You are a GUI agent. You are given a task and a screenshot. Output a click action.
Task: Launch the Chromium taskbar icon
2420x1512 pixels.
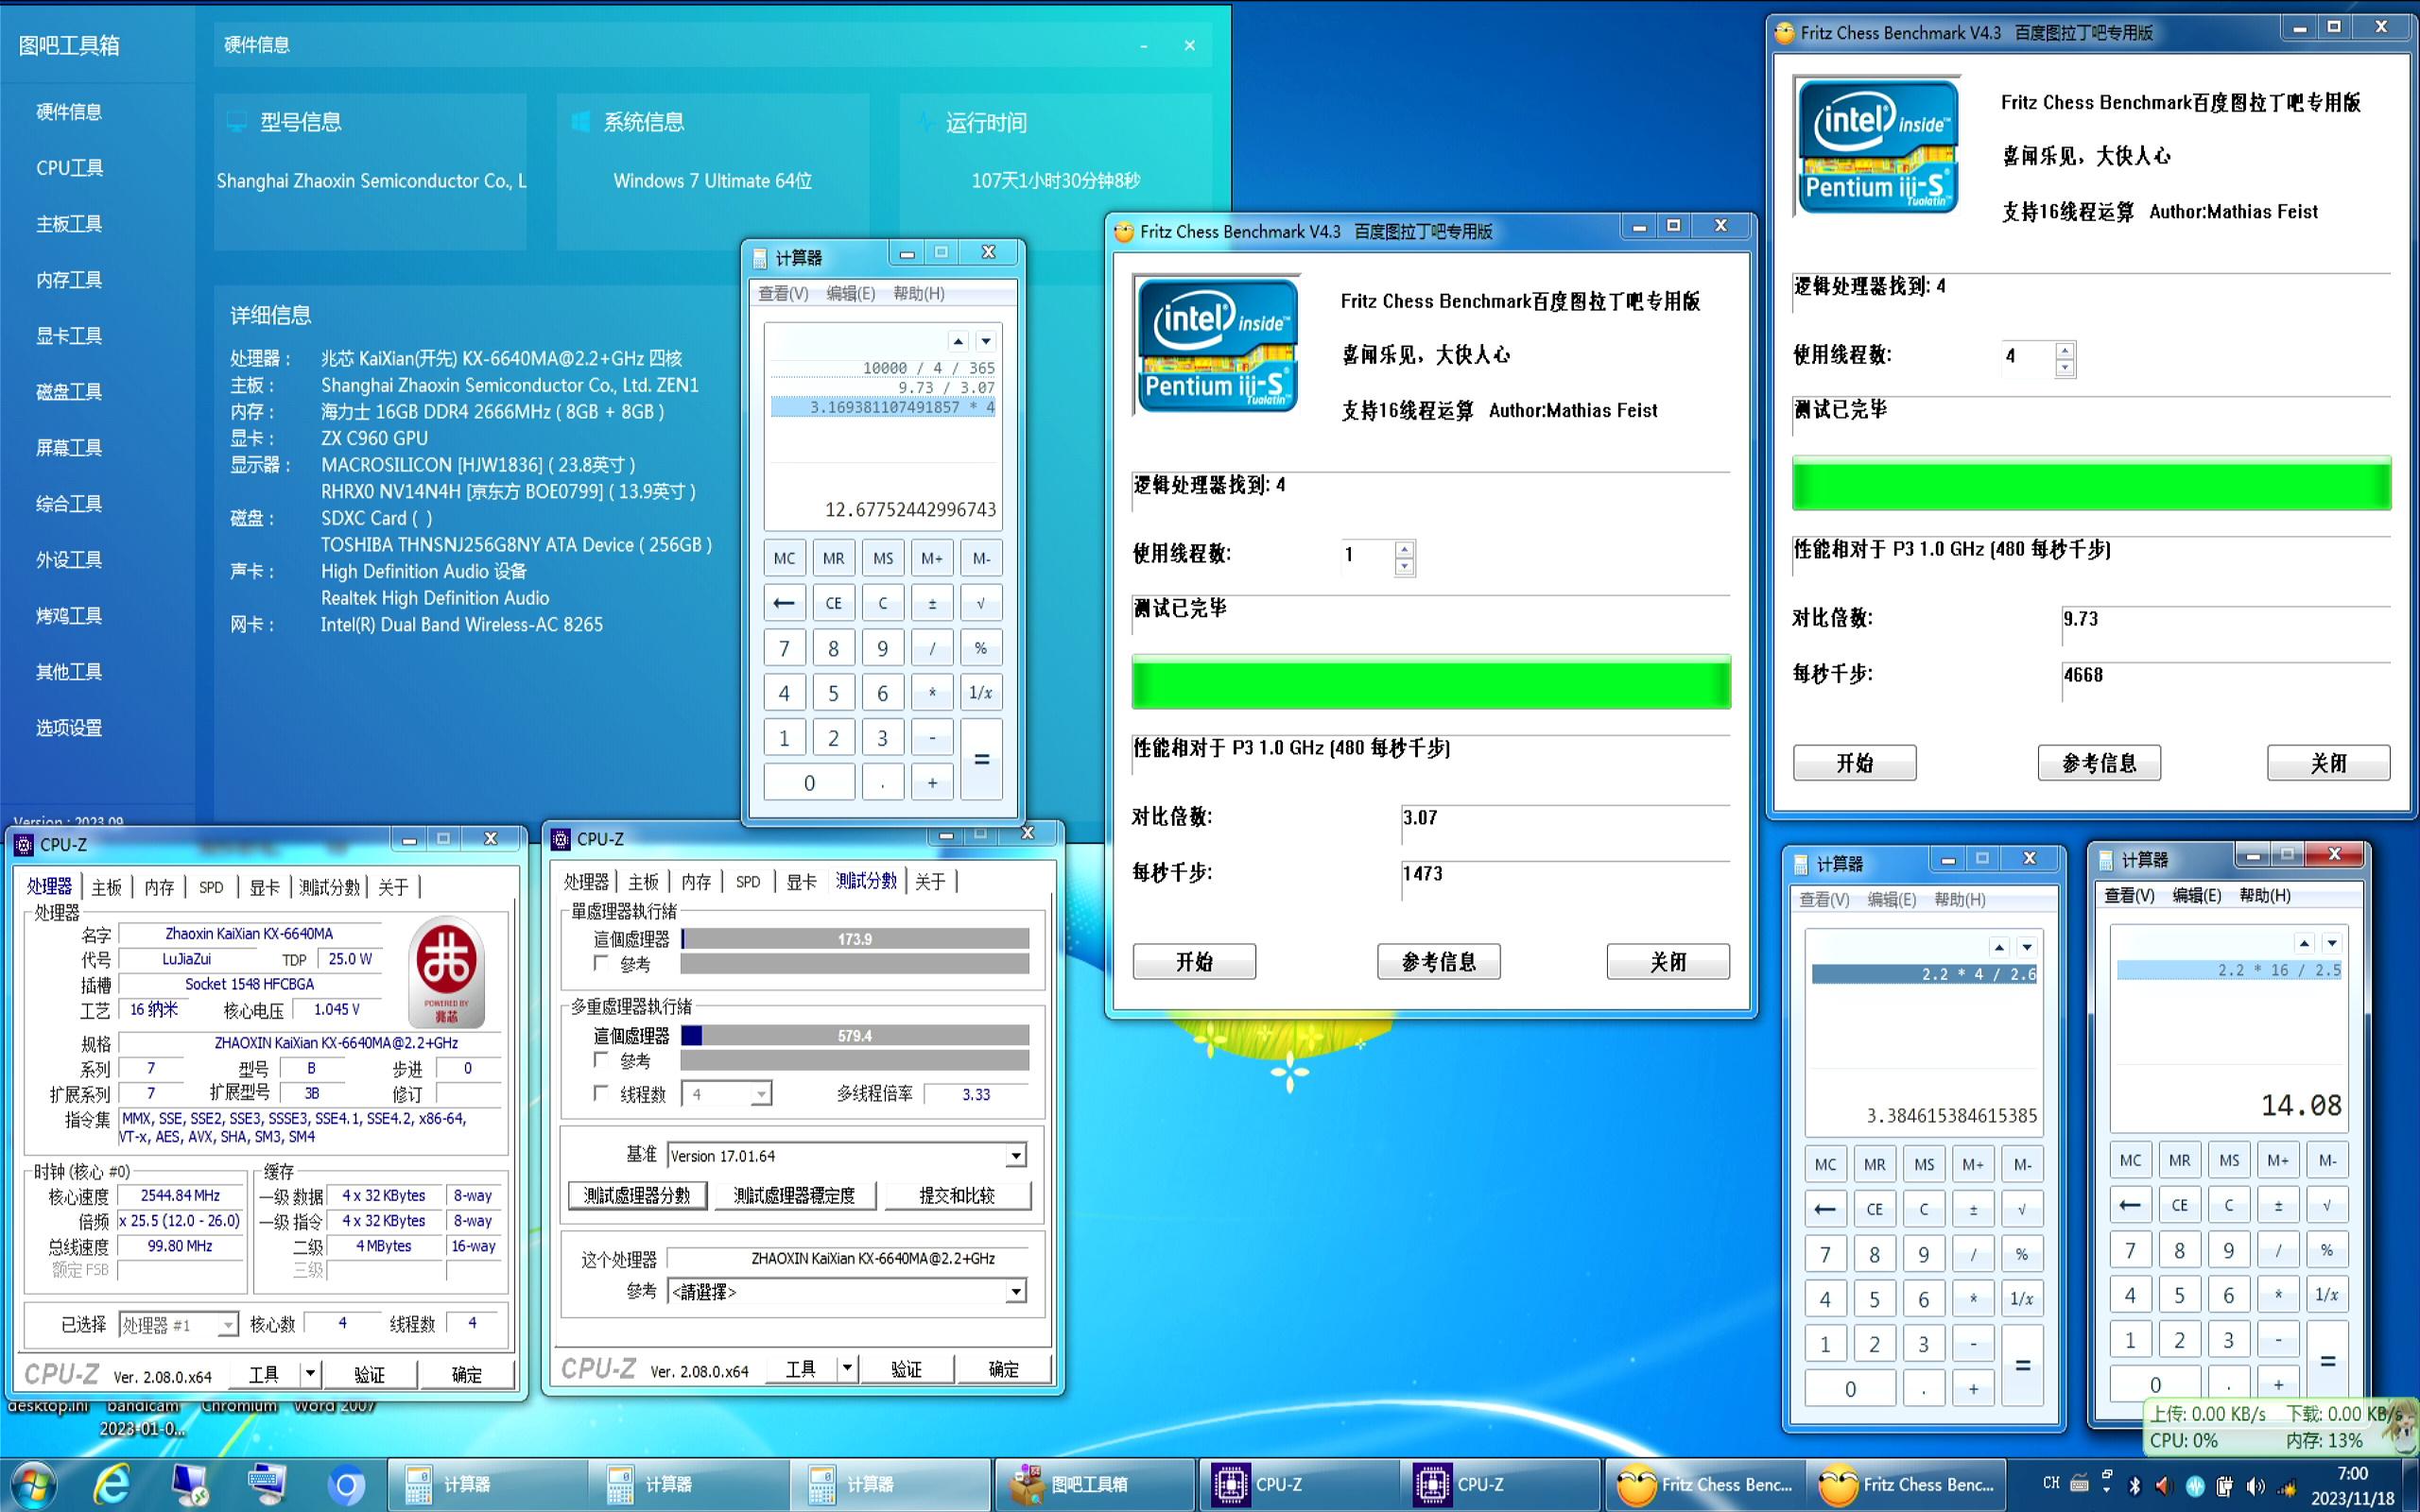point(346,1485)
